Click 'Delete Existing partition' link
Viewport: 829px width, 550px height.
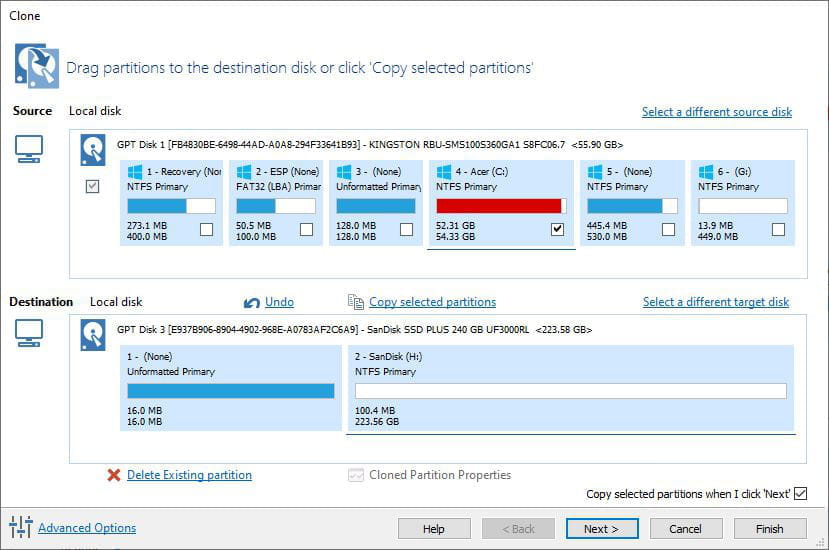pos(189,475)
